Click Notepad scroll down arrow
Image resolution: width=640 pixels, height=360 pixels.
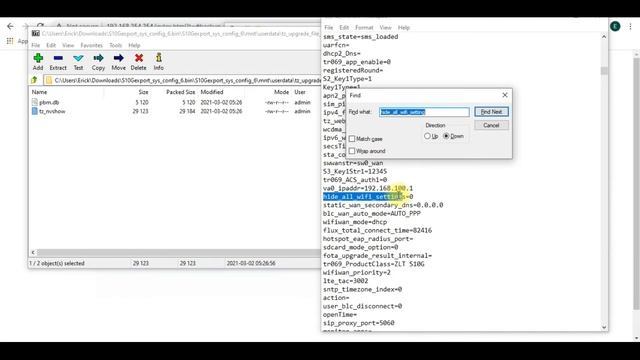(x=604, y=327)
